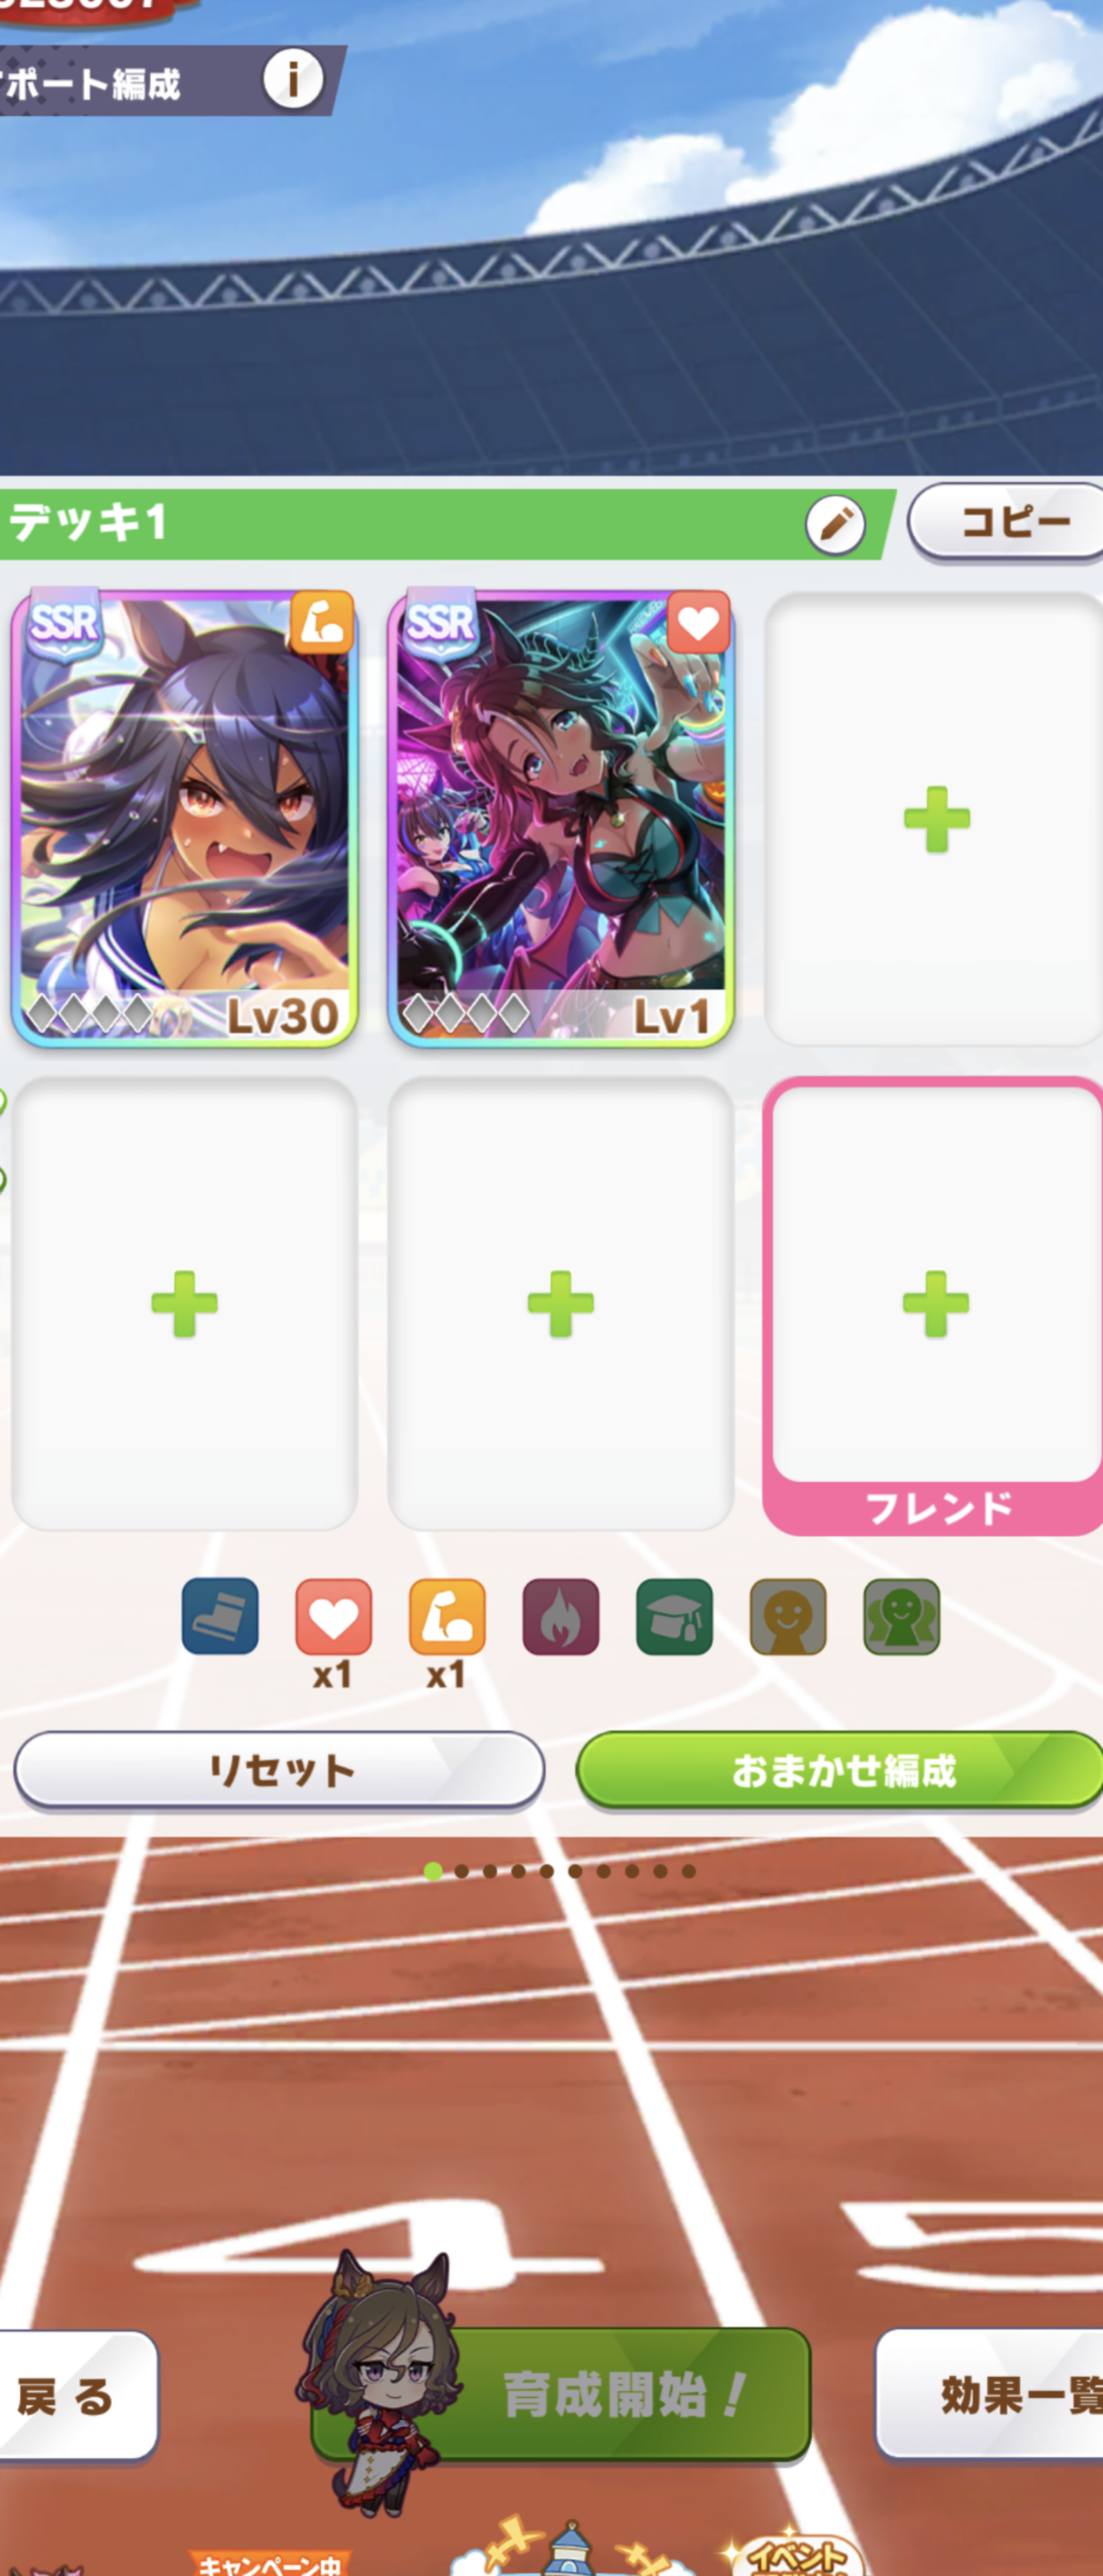Open the info icon beside サポート編成
Screen dimensions: 1103x2576
tap(293, 79)
